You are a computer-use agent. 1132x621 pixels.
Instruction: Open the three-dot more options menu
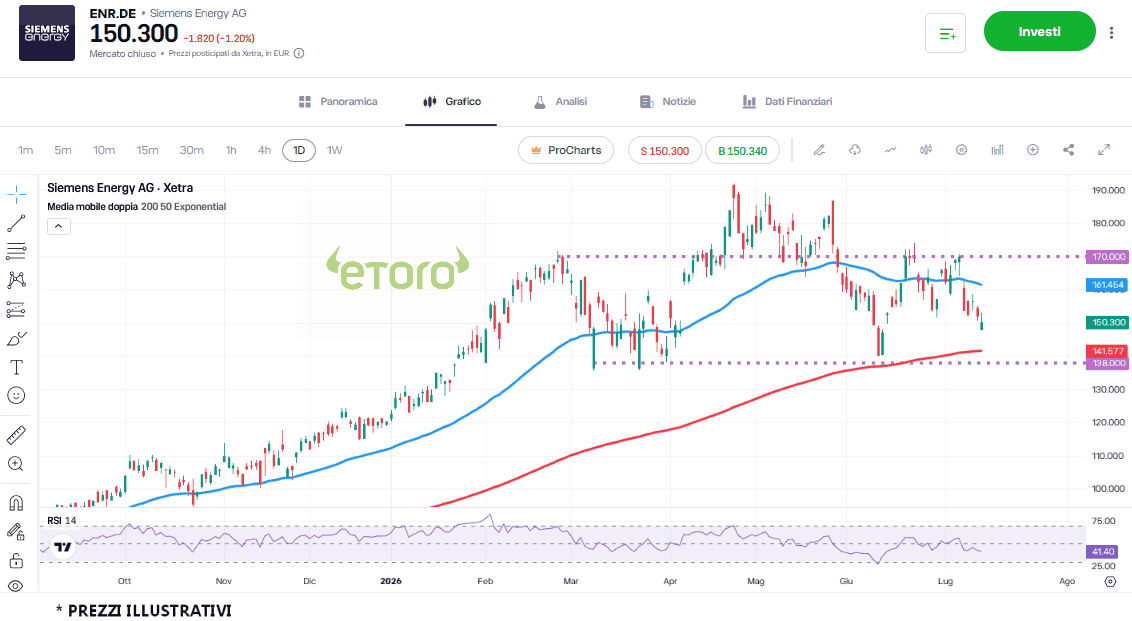click(x=1111, y=32)
